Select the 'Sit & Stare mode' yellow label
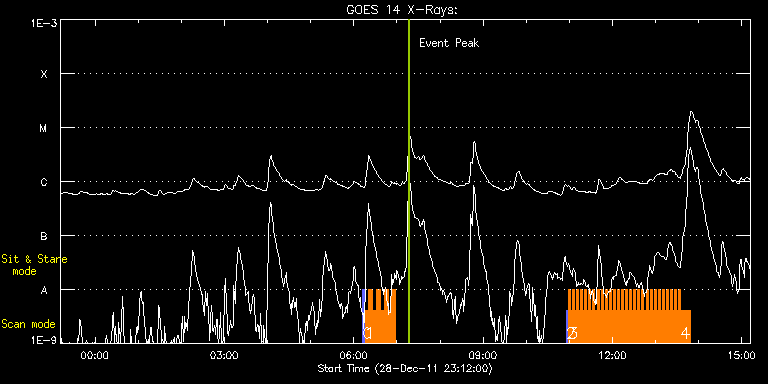 coord(34,265)
